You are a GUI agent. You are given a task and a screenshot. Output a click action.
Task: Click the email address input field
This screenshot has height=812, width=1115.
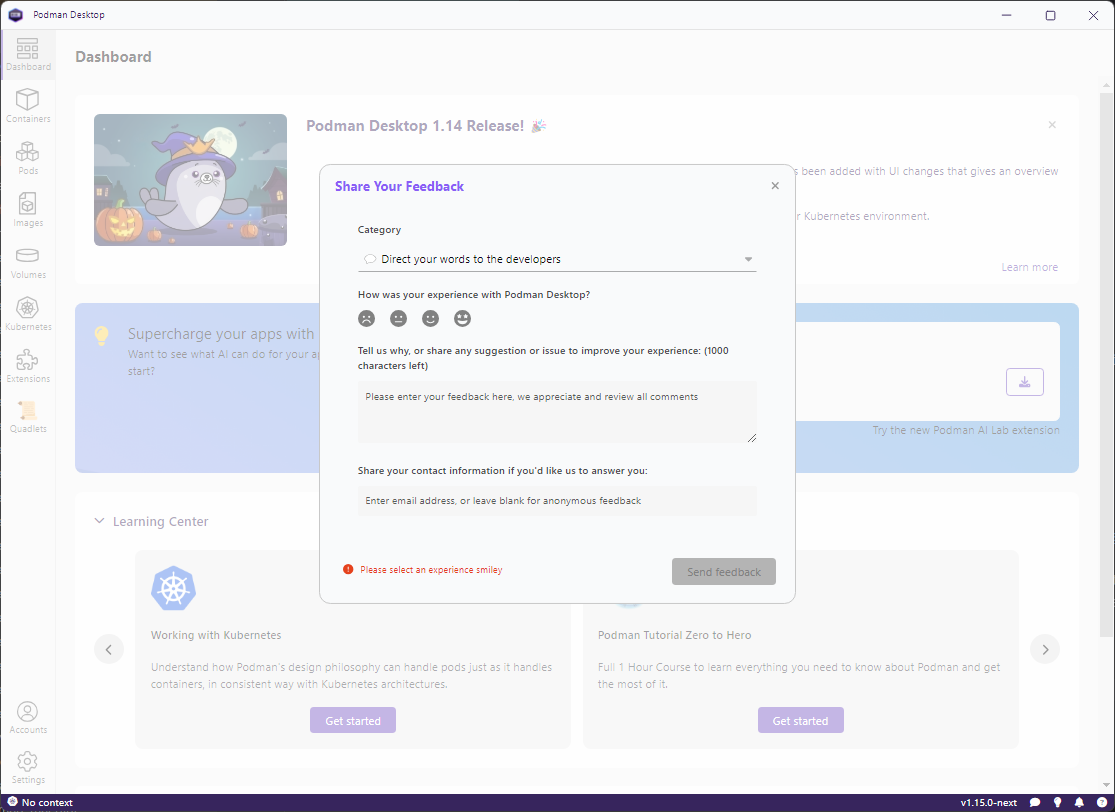pos(557,500)
